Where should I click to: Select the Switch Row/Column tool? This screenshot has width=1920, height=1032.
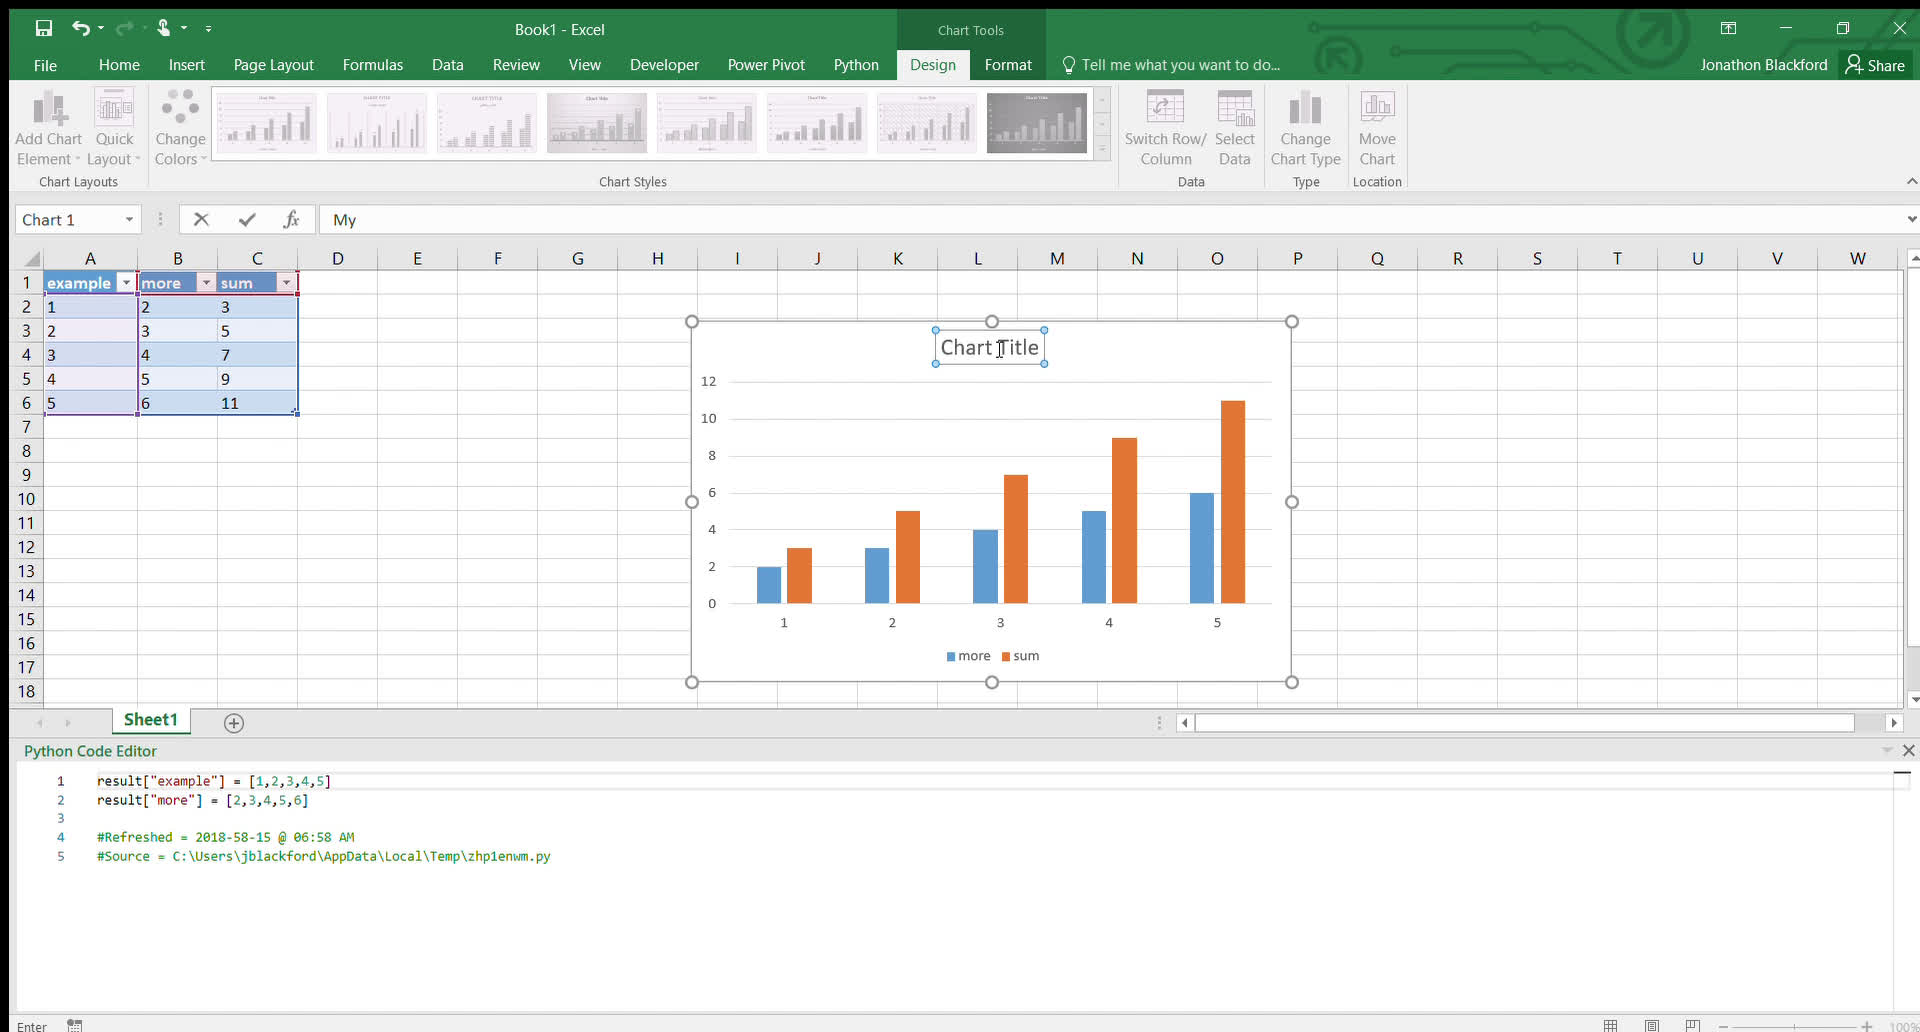click(x=1164, y=127)
